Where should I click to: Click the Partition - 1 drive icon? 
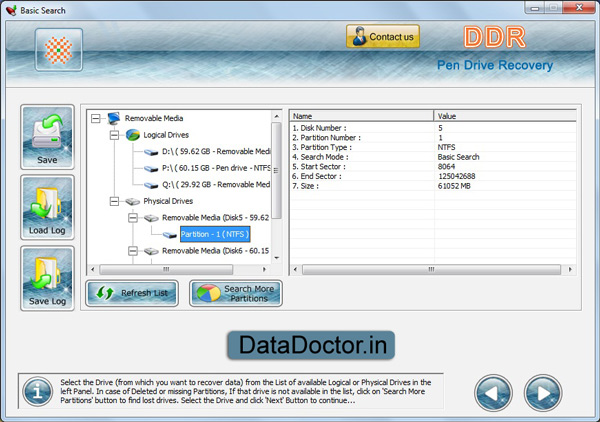pyautogui.click(x=170, y=235)
